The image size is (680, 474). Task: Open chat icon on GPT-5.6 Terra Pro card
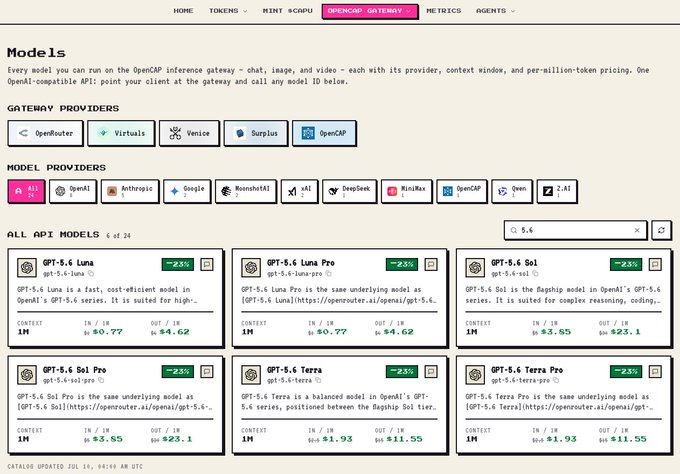[655, 371]
